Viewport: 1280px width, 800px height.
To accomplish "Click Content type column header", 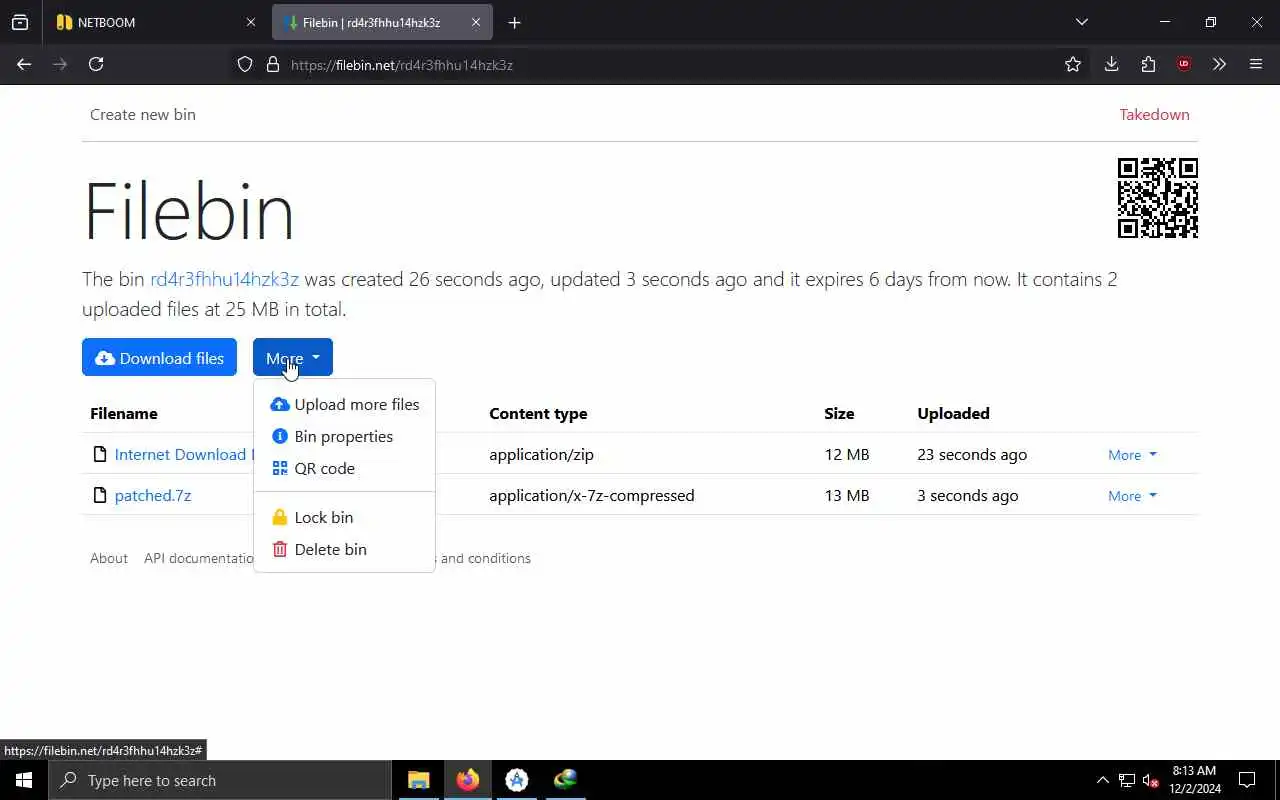I will point(538,413).
